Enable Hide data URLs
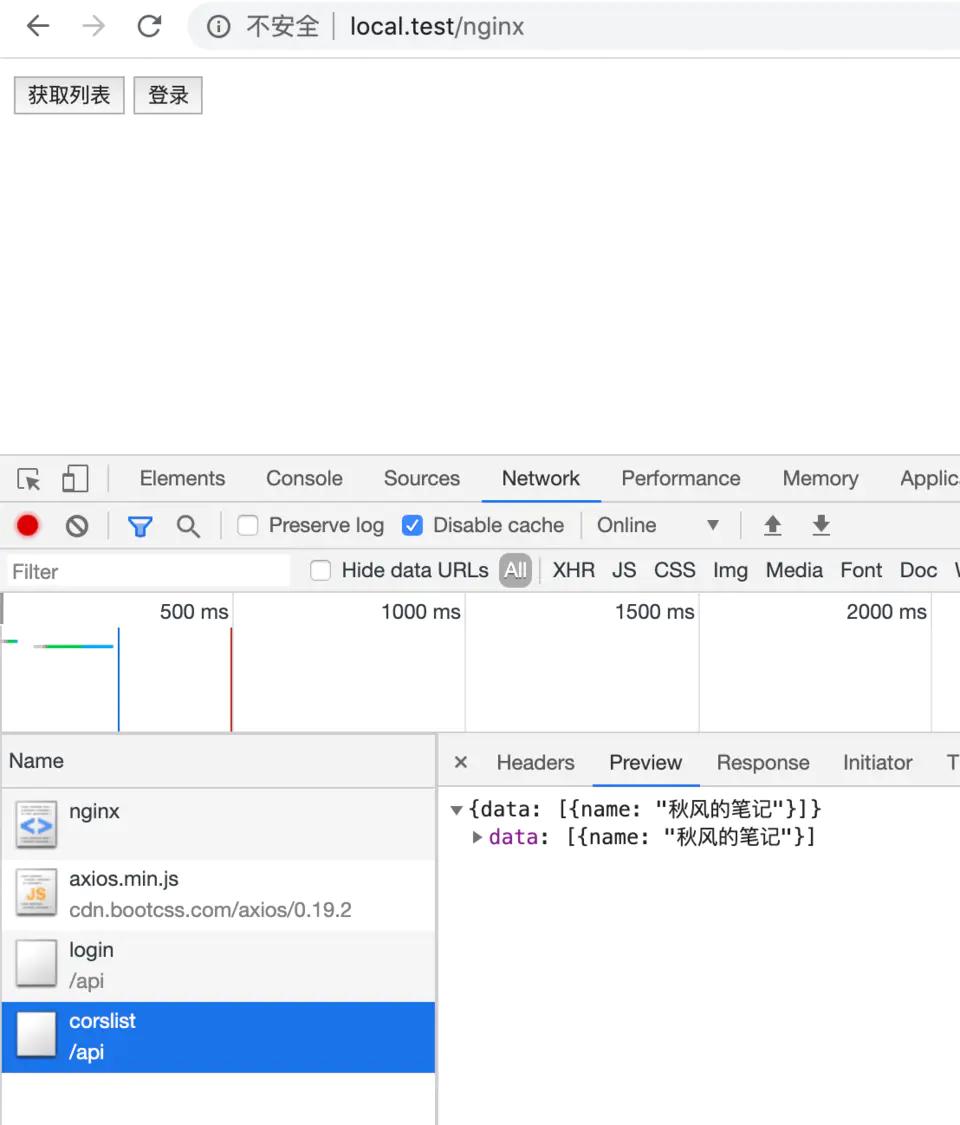Screen dimensions: 960x1125 point(320,570)
